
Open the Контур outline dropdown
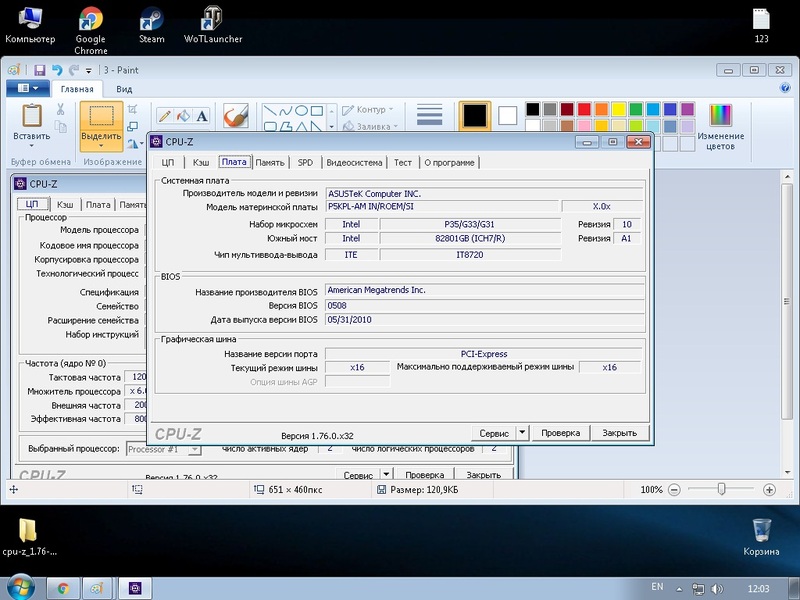click(368, 110)
